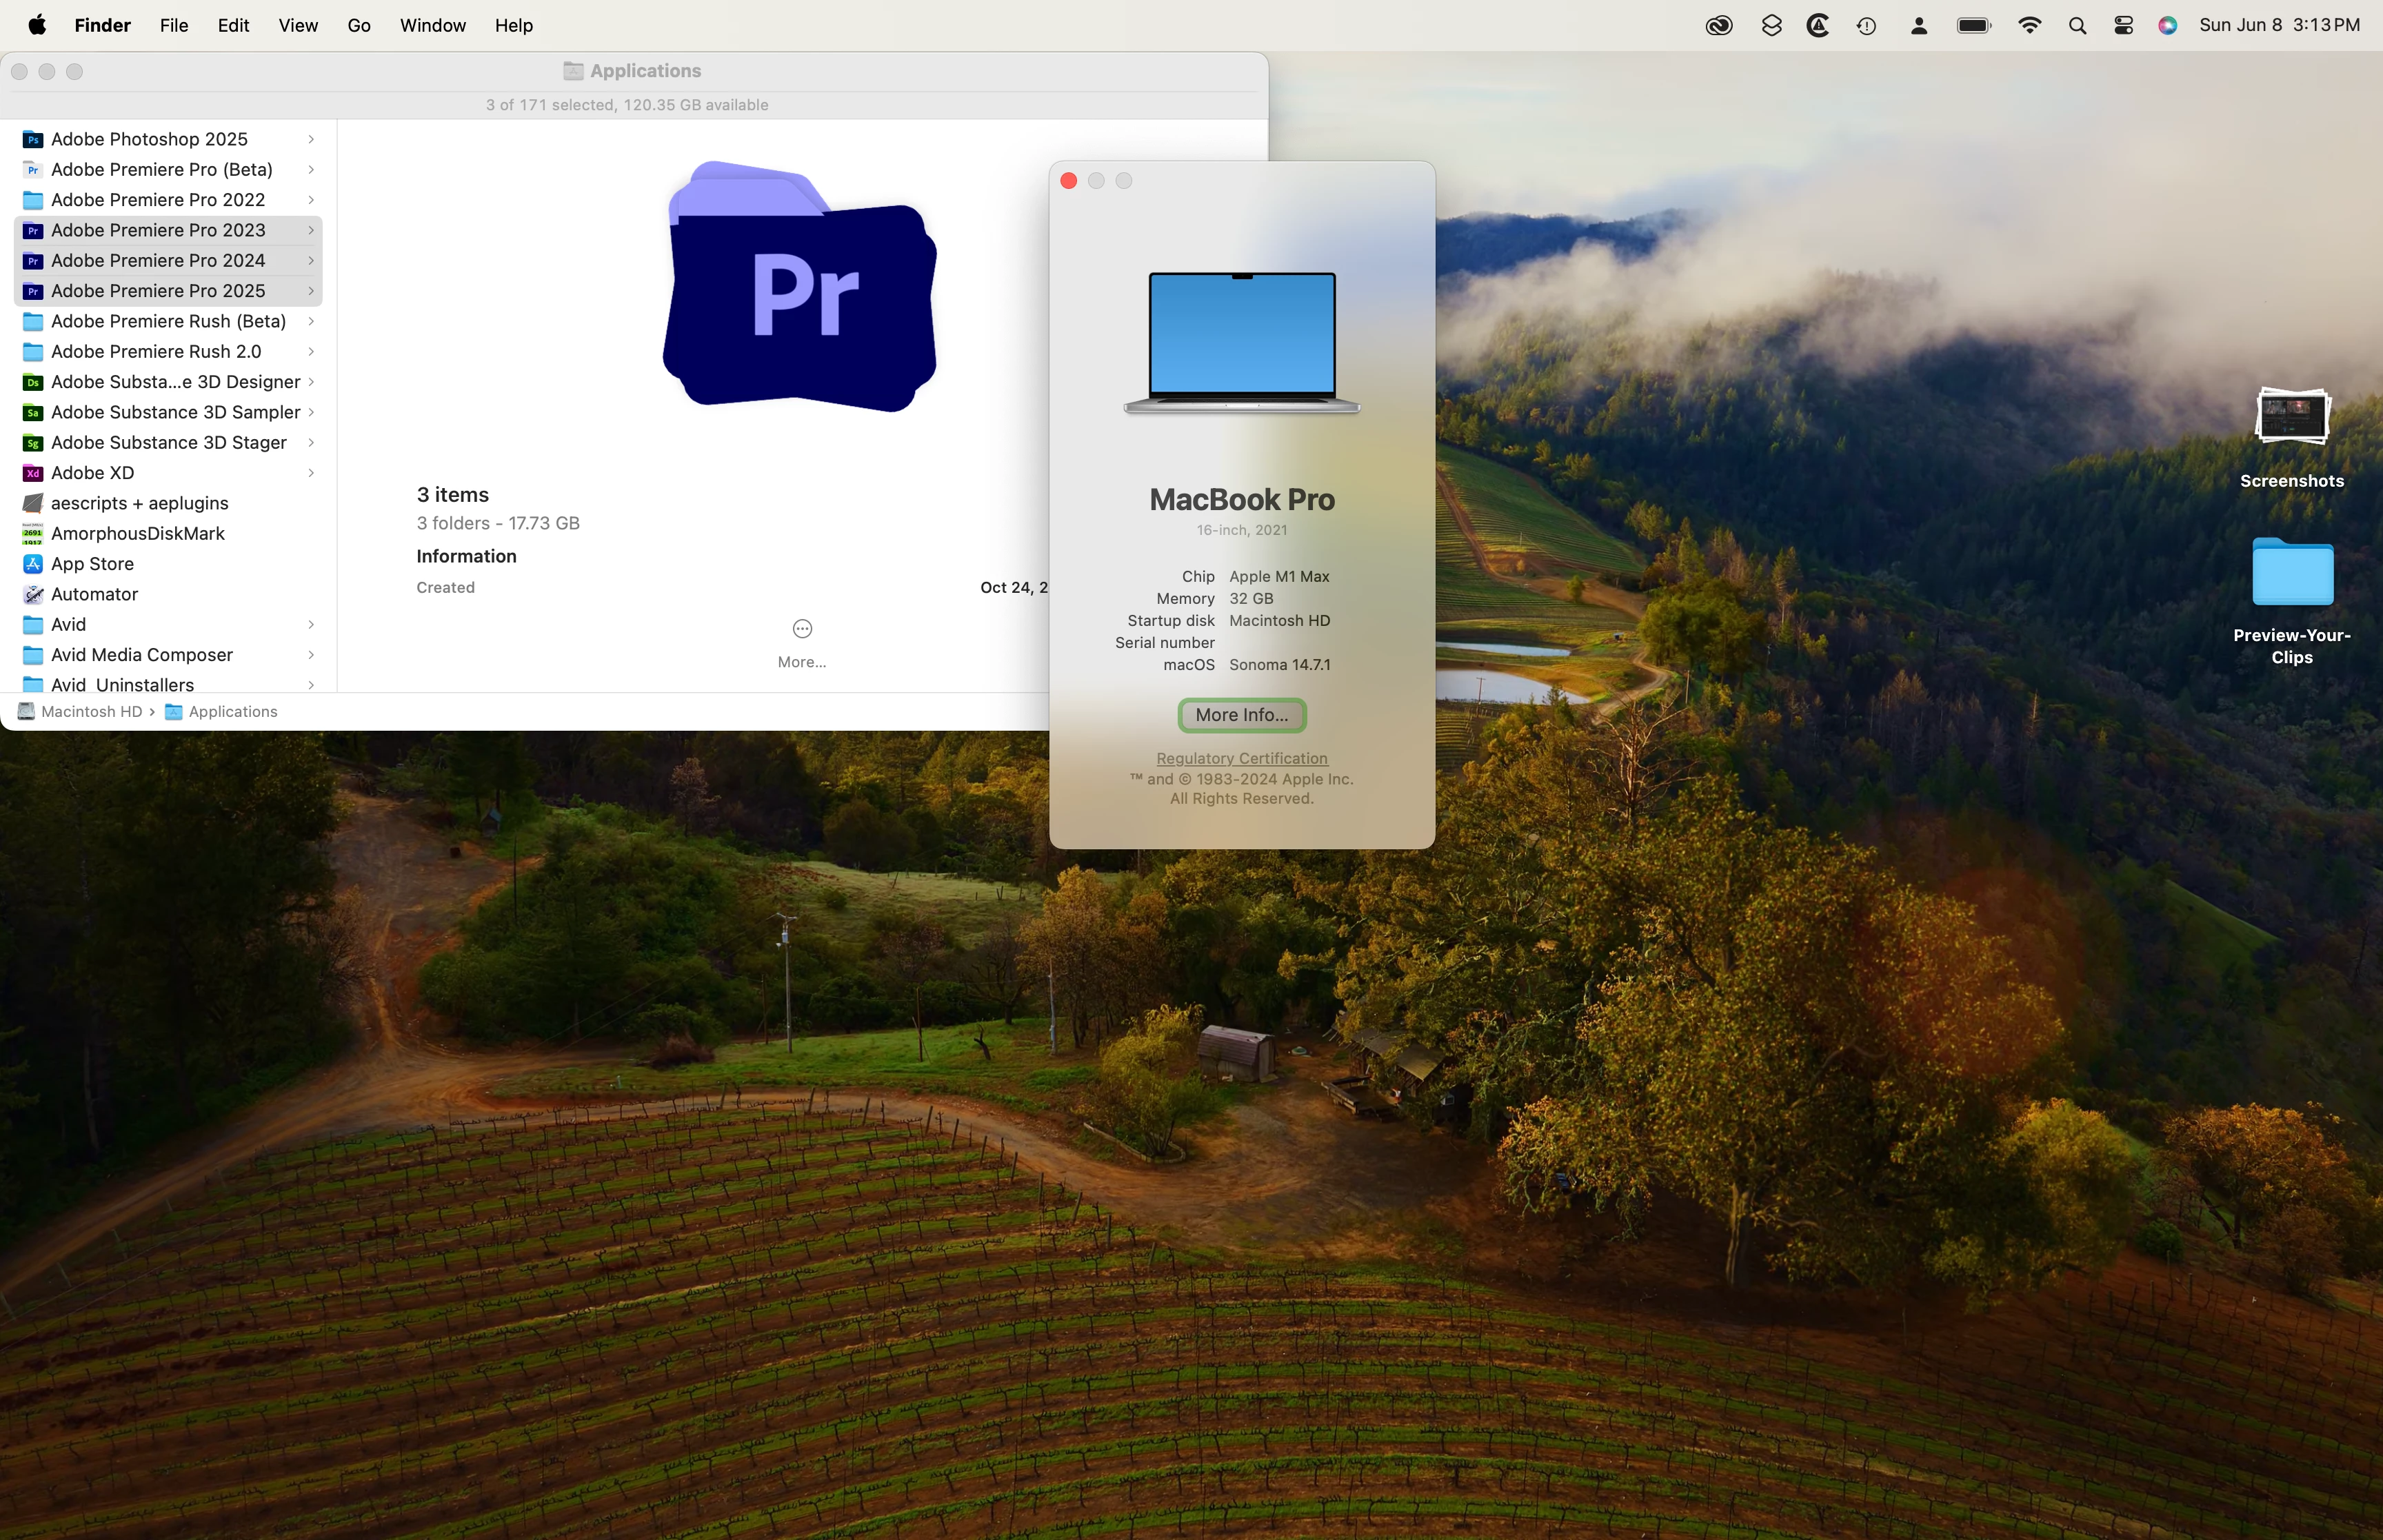Select the App Store icon in list
This screenshot has width=2383, height=1540.
click(33, 564)
